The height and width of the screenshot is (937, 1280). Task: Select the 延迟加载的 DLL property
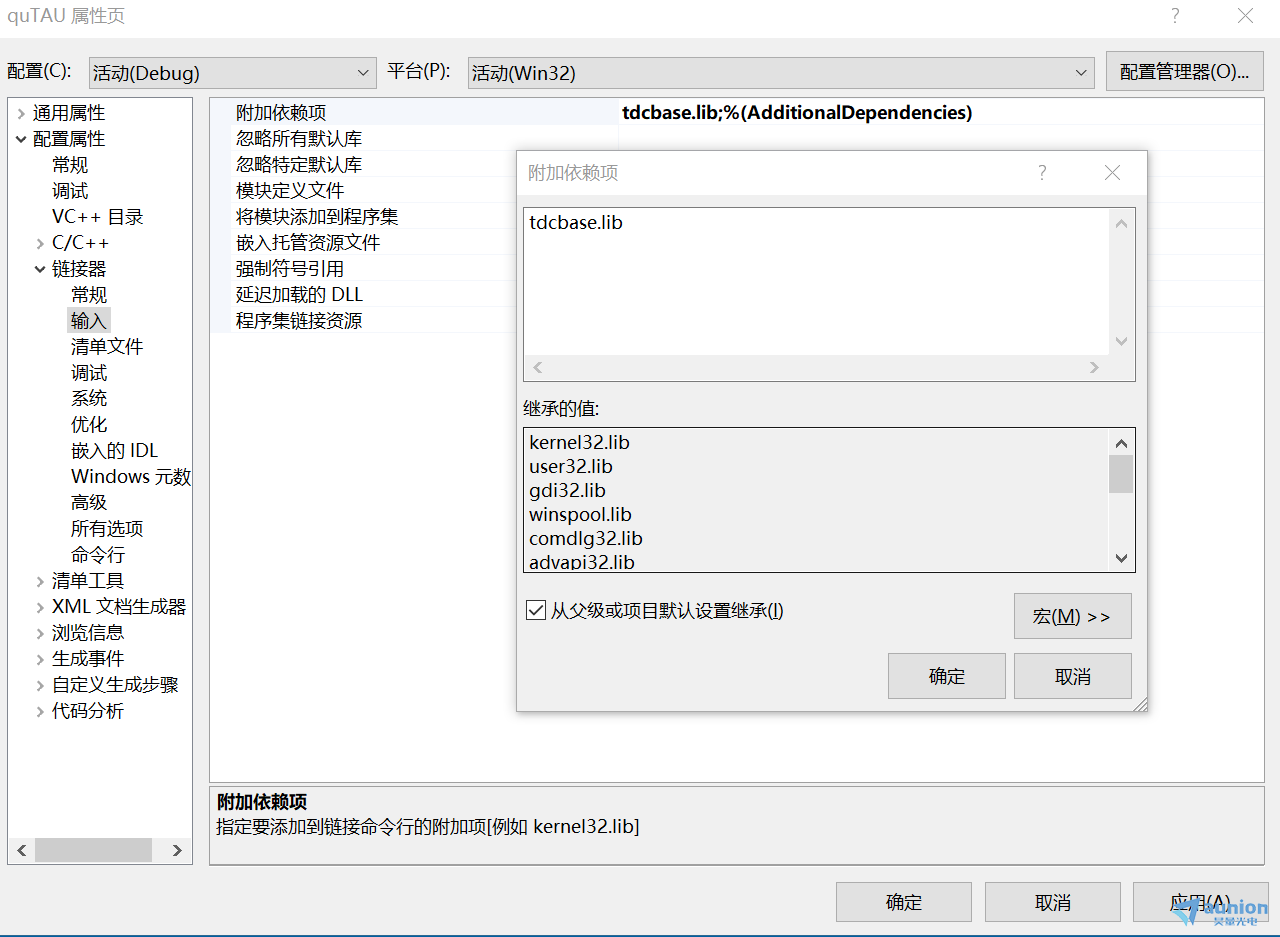300,295
